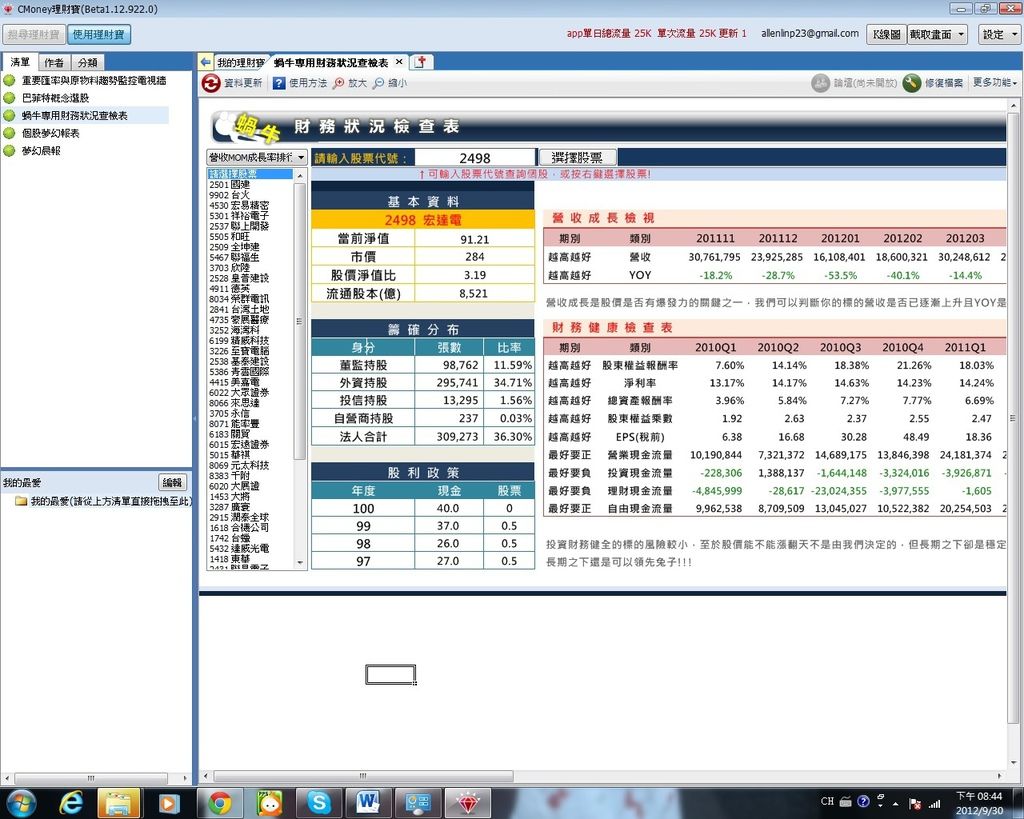Expand the 設定 dropdown

pyautogui.click(x=1014, y=34)
